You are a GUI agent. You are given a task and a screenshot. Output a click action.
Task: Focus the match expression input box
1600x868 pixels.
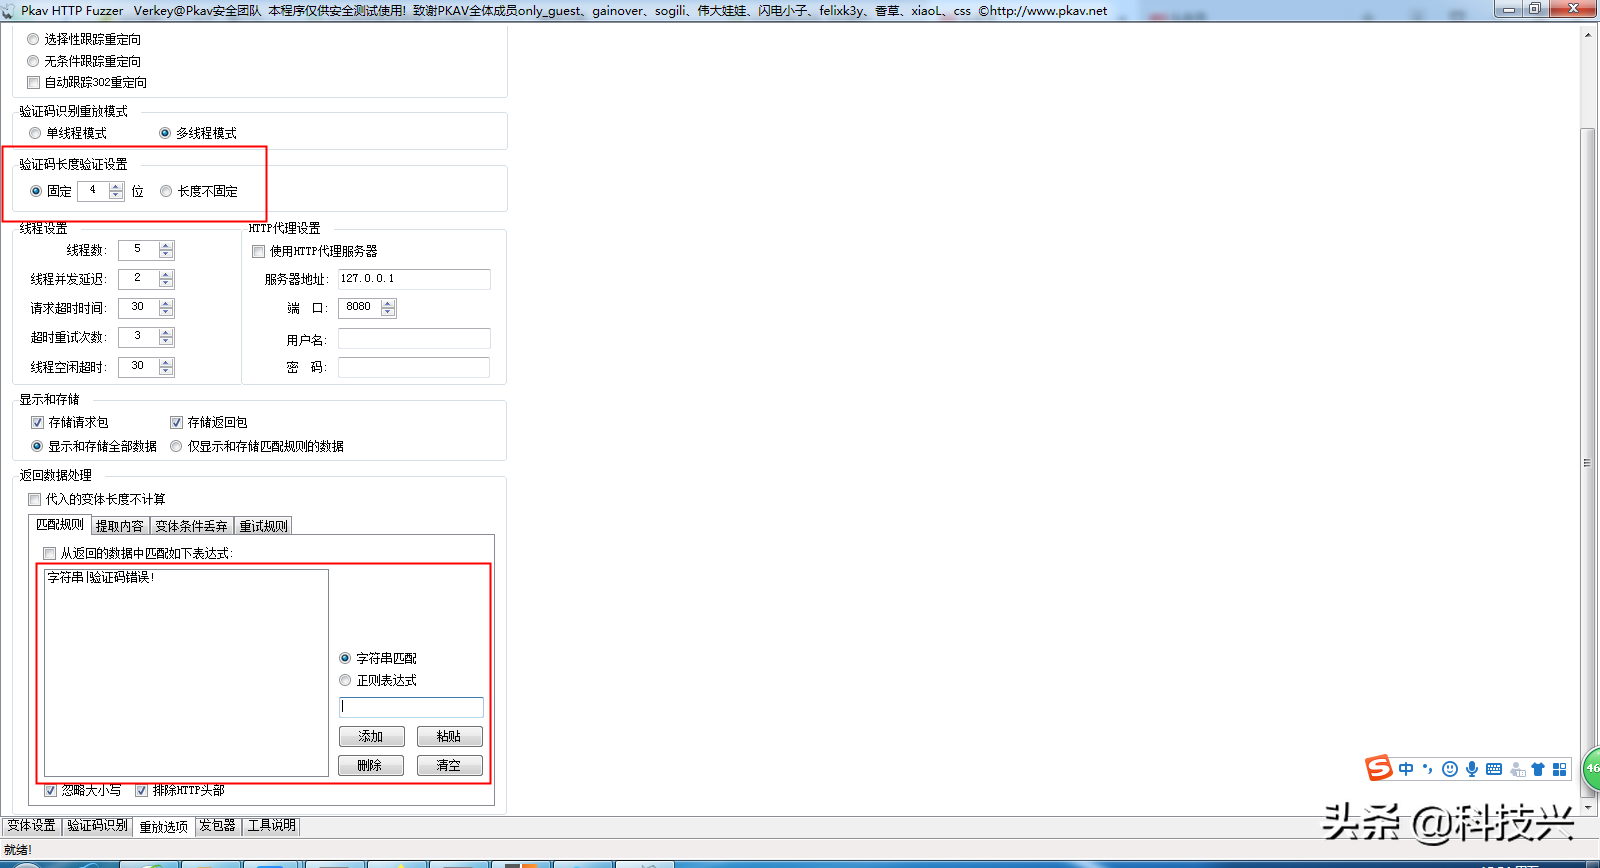click(411, 707)
